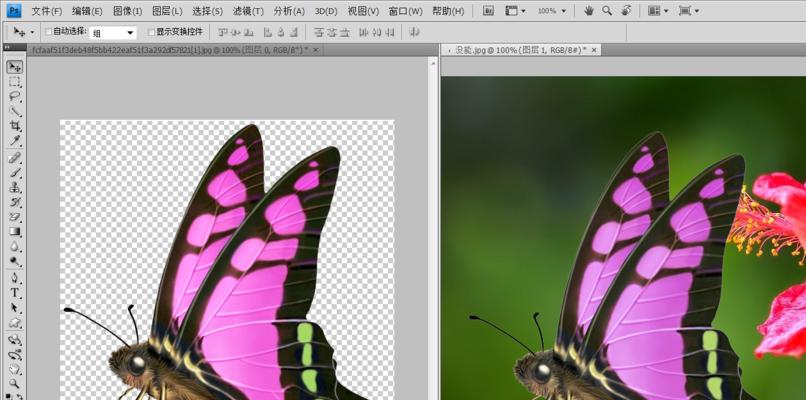Expand the toolbox with double-arrow
Image resolution: width=806 pixels, height=400 pixels.
point(7,47)
